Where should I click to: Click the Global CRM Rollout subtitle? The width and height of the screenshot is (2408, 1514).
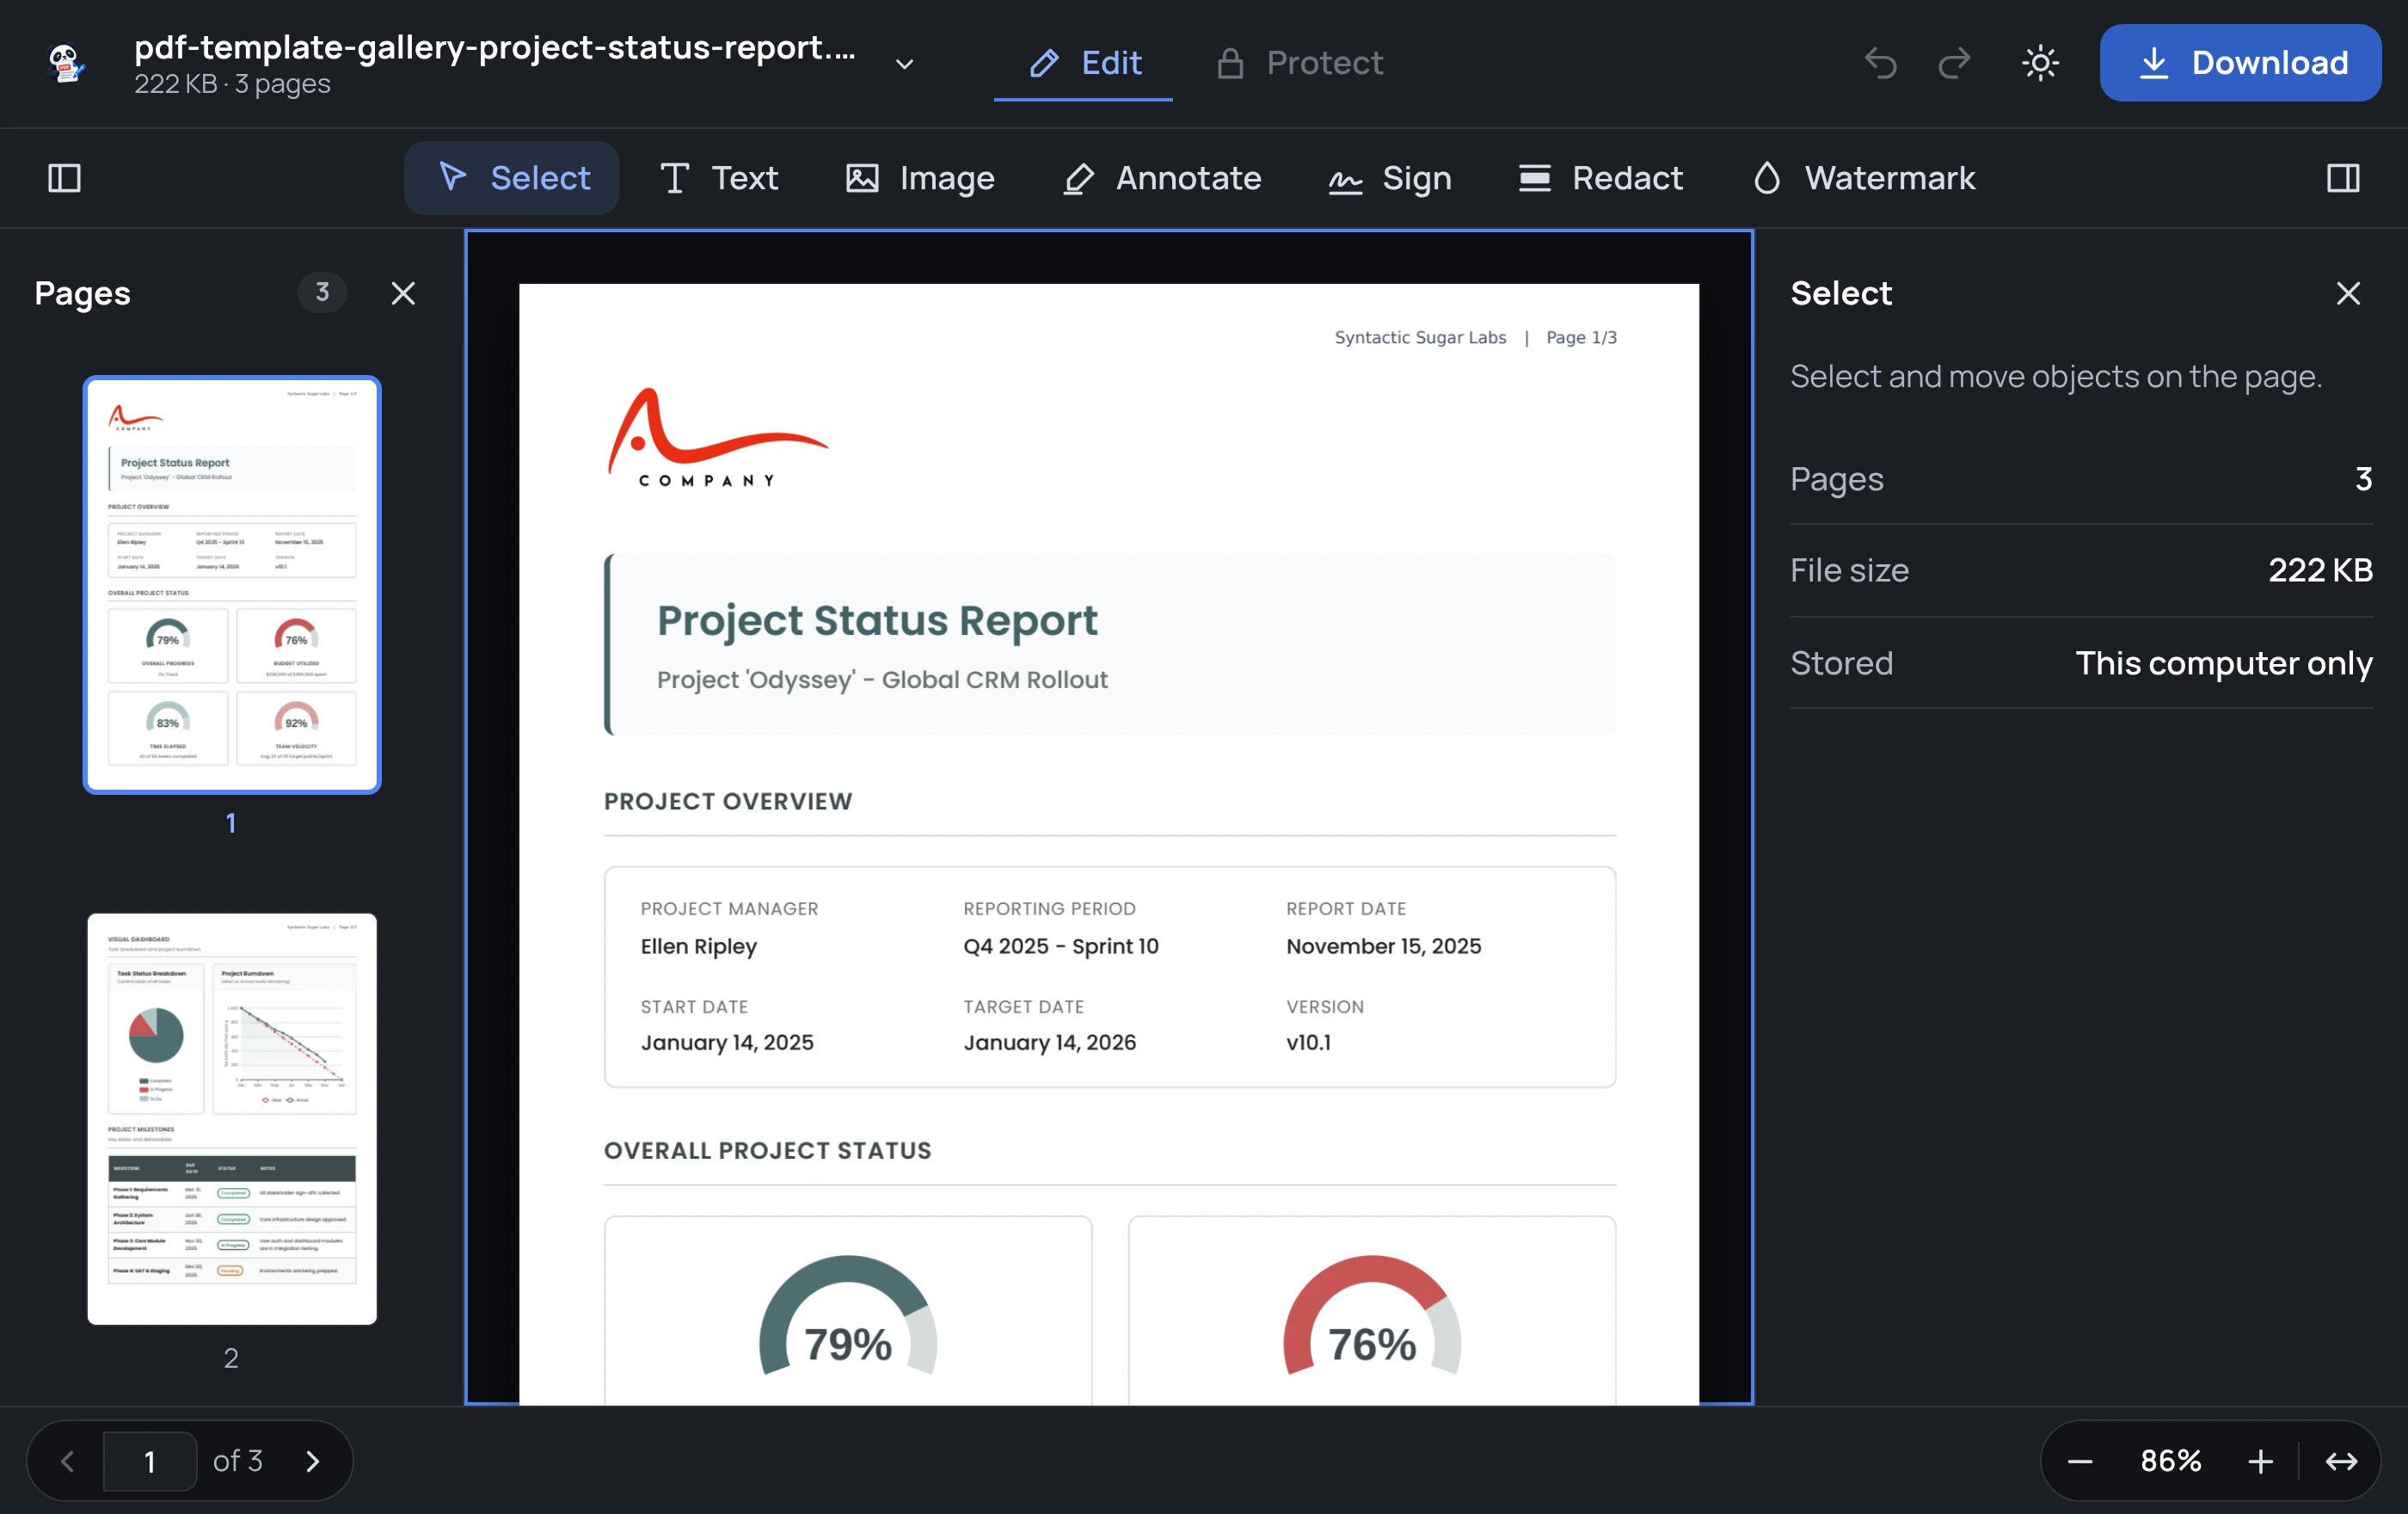882,680
